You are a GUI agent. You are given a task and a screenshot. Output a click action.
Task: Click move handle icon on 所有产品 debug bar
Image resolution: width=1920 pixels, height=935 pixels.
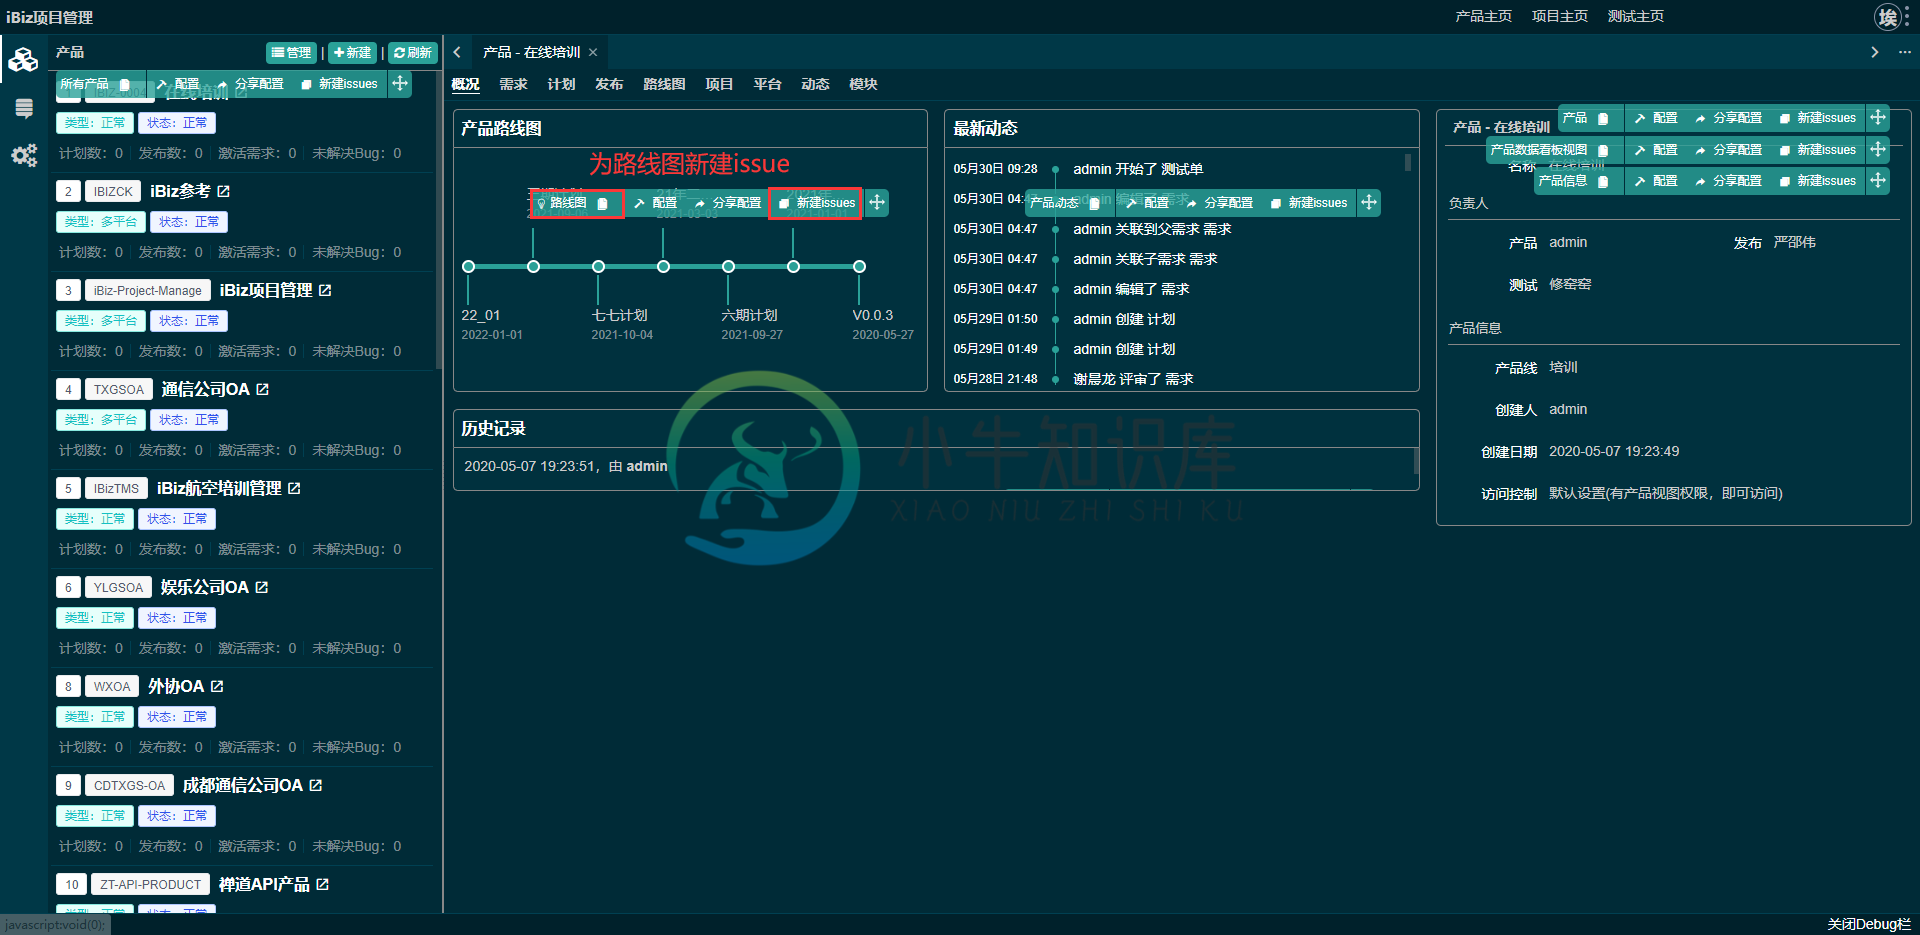[400, 84]
